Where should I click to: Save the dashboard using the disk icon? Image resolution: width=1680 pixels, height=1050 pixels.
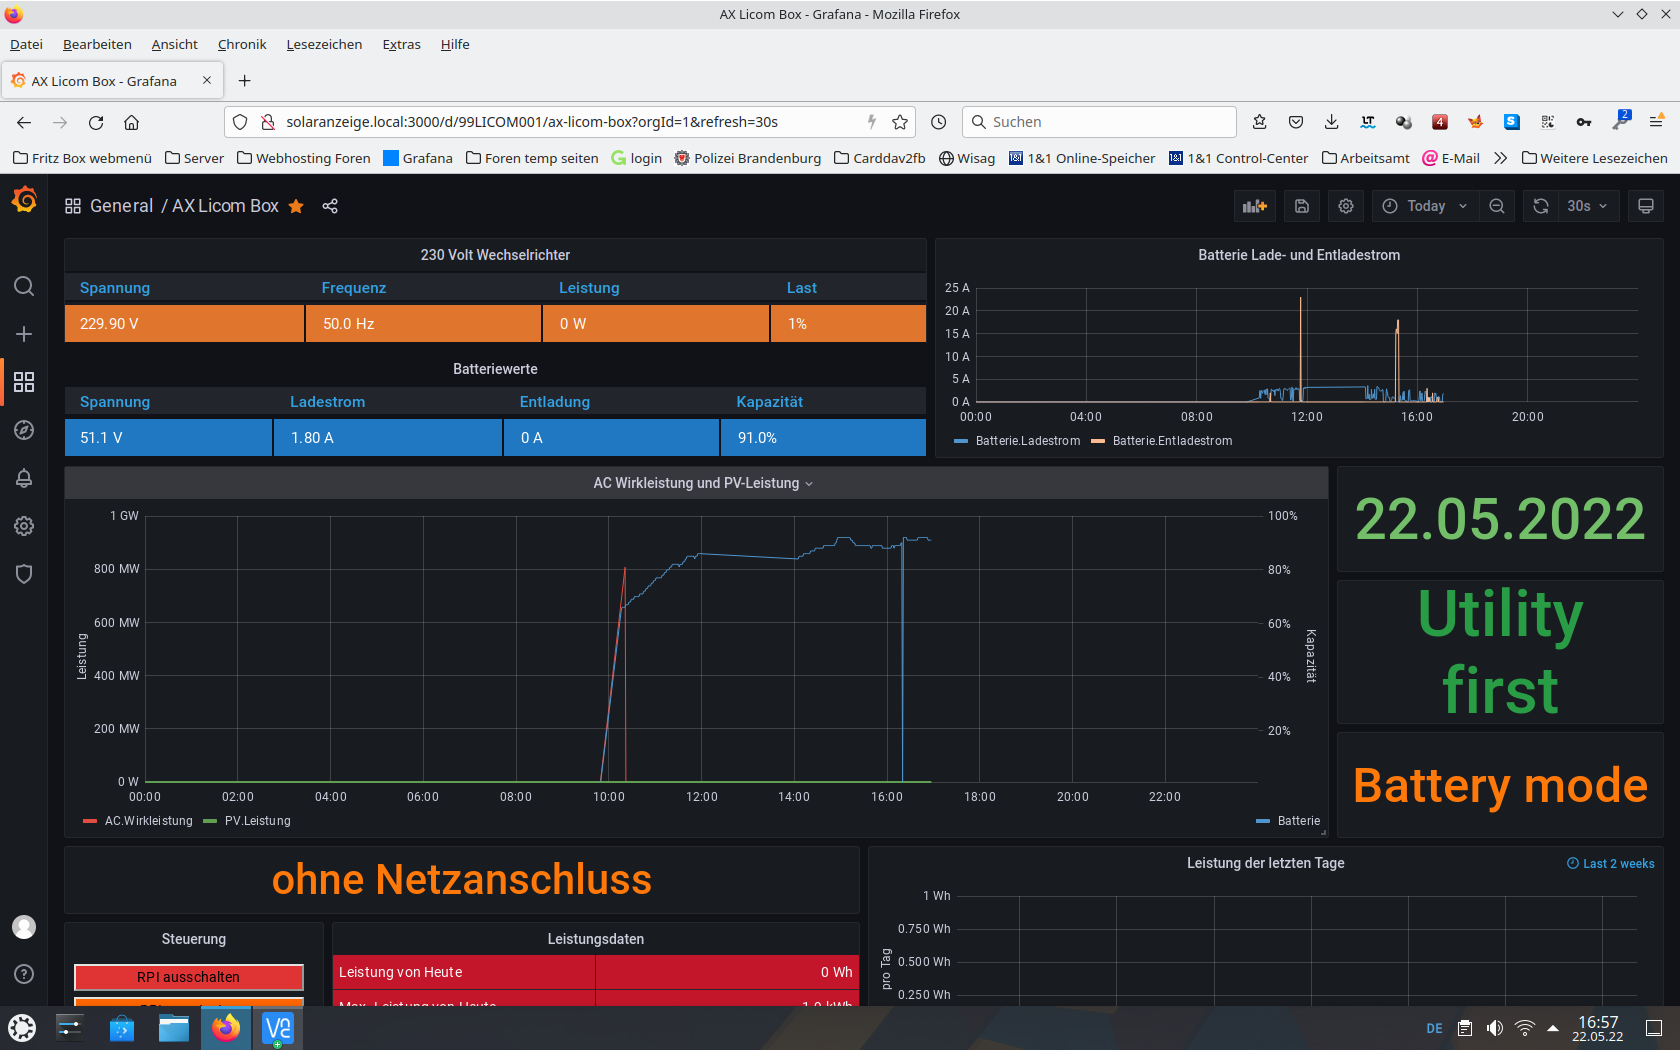pyautogui.click(x=1302, y=206)
